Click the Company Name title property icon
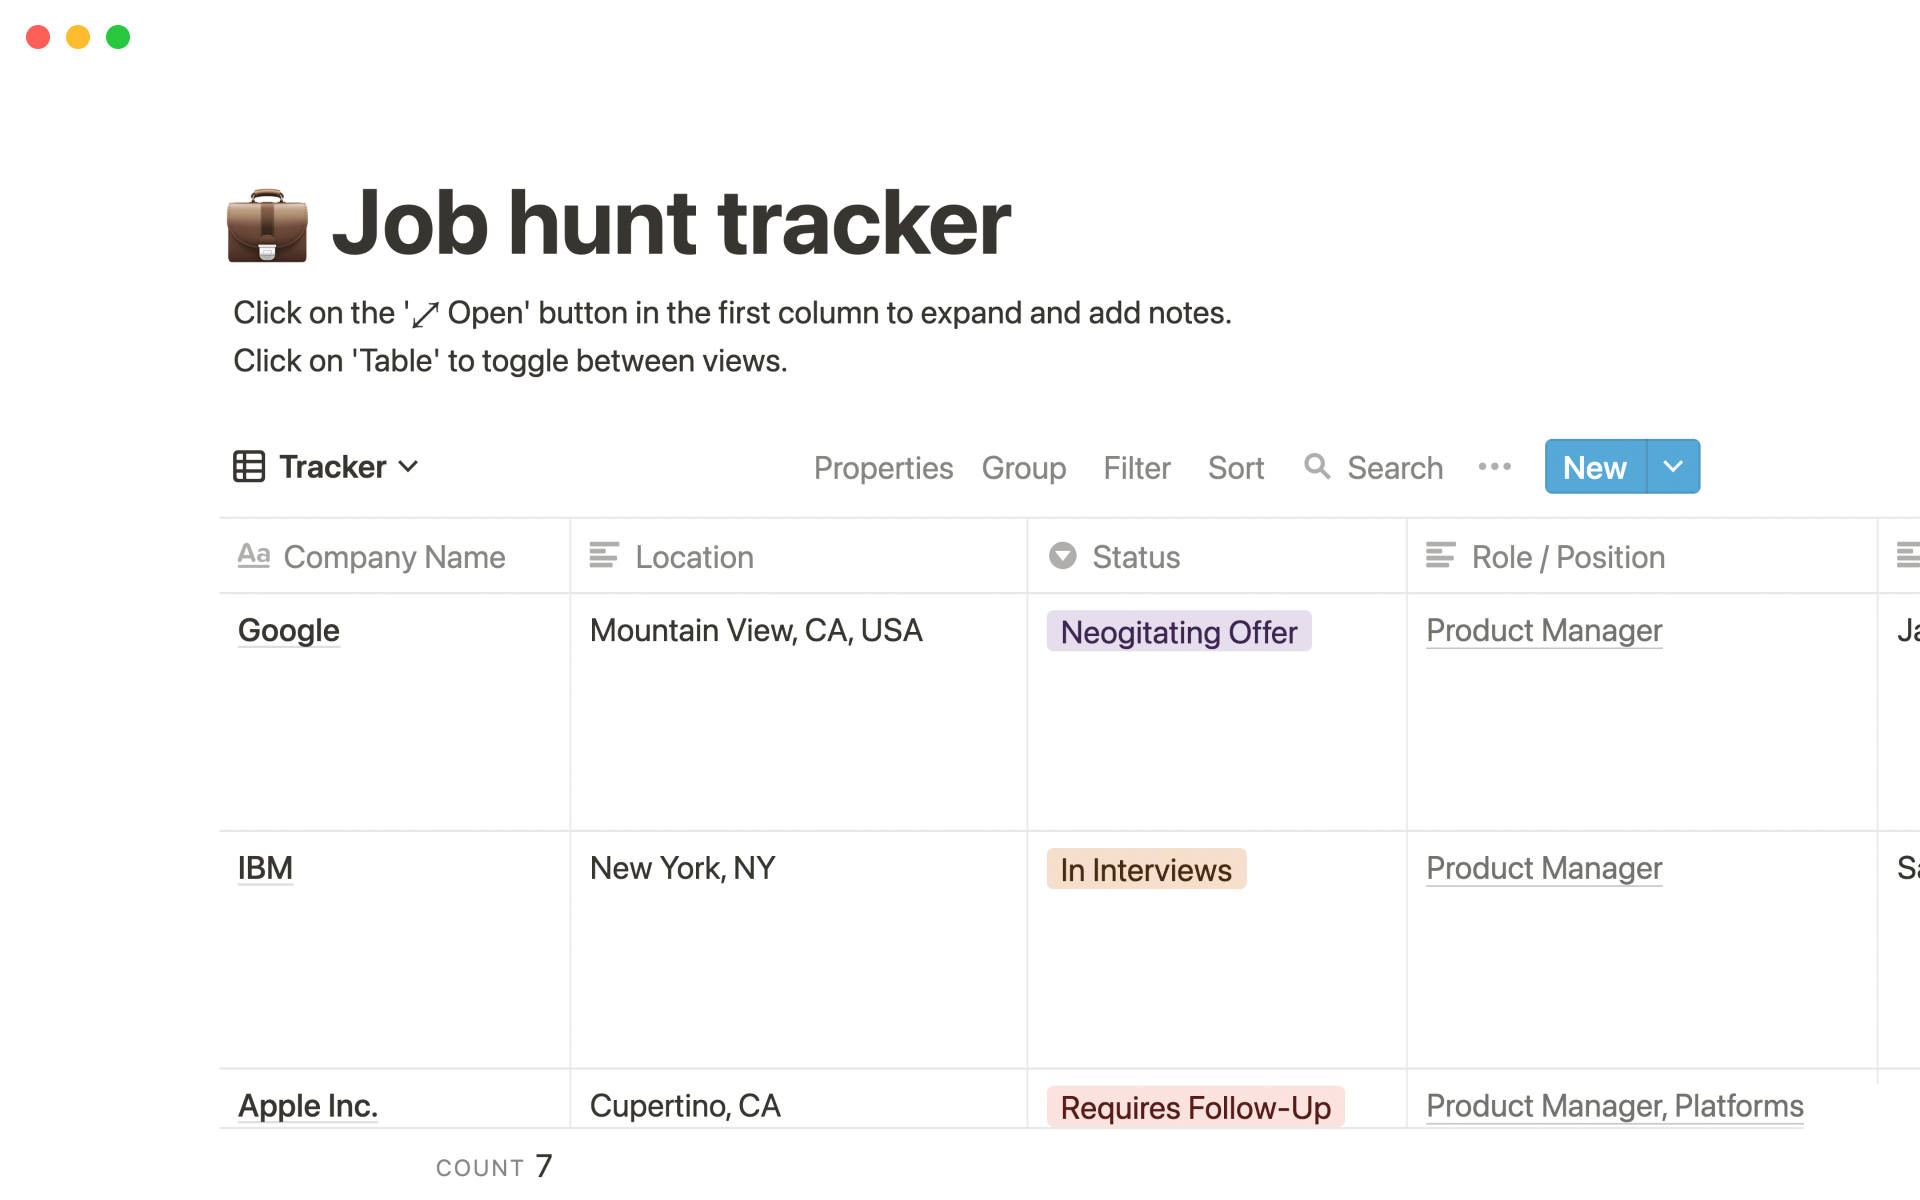Screen dimensions: 1920x1200 [253, 556]
